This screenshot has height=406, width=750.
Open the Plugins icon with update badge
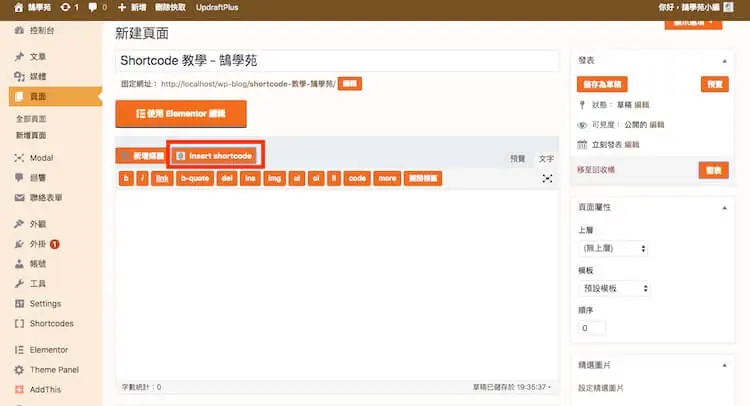click(19, 244)
